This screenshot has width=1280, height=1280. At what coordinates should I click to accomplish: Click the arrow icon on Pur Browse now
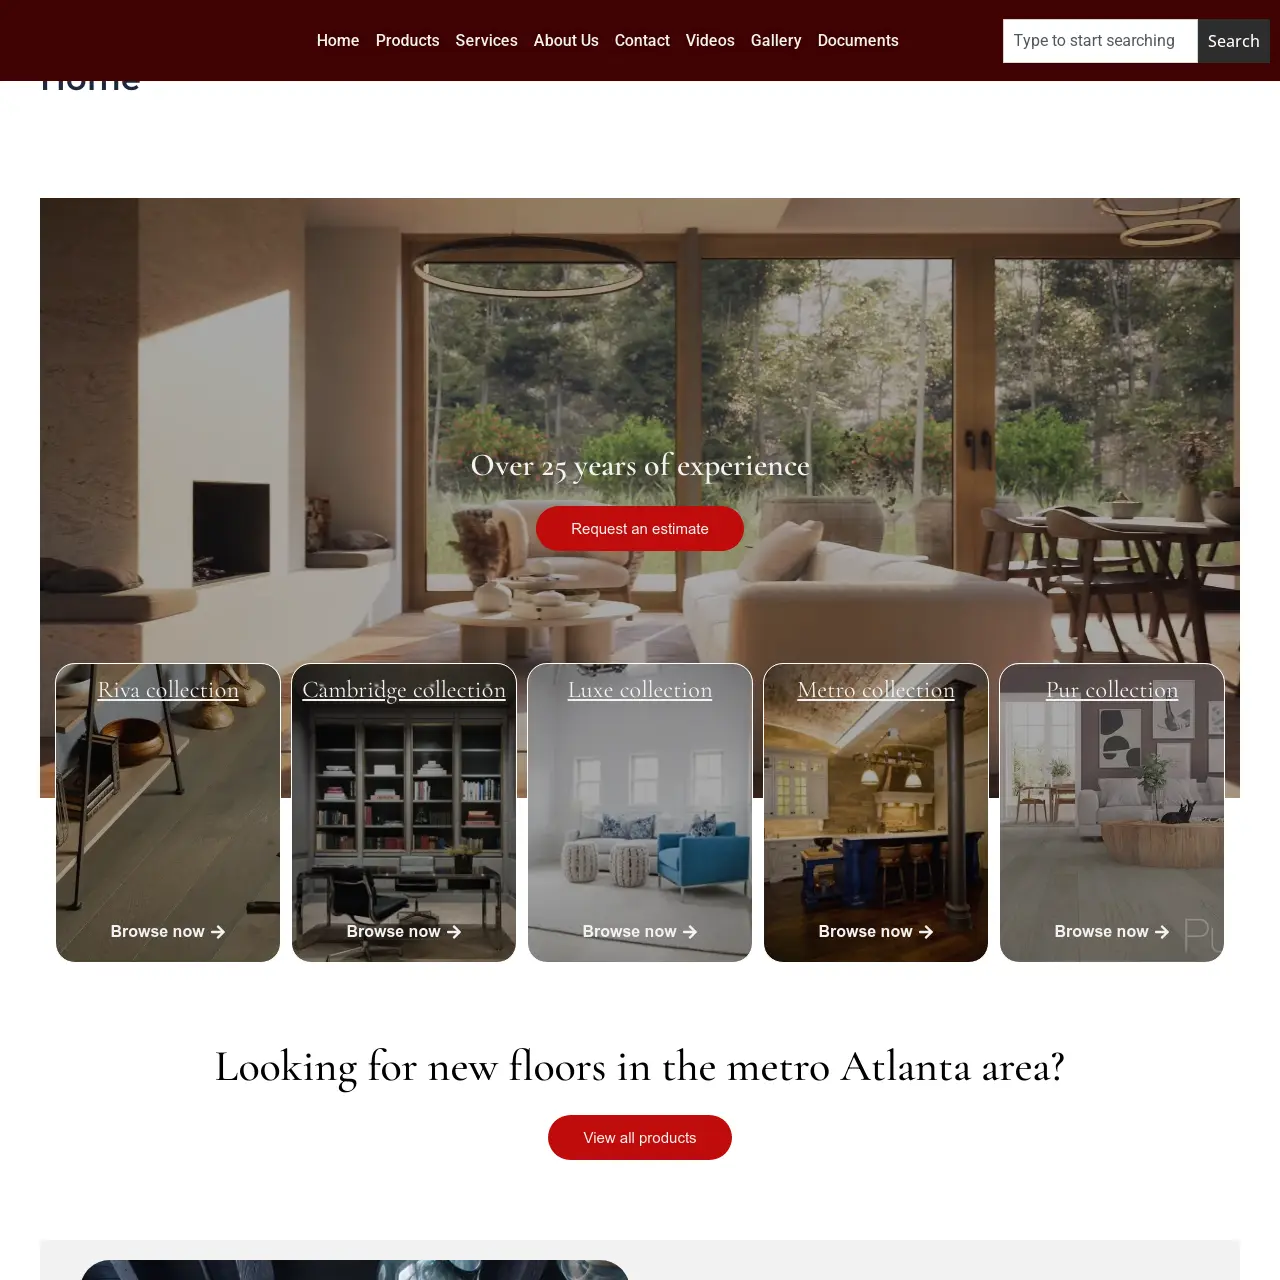(x=1162, y=932)
